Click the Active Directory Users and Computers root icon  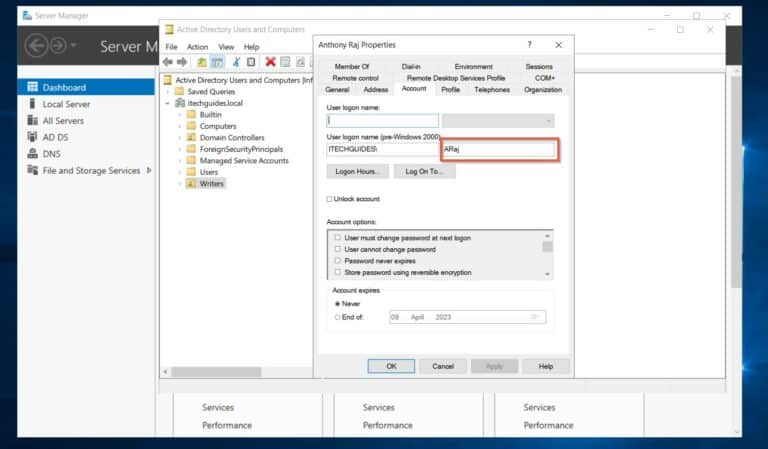point(168,80)
